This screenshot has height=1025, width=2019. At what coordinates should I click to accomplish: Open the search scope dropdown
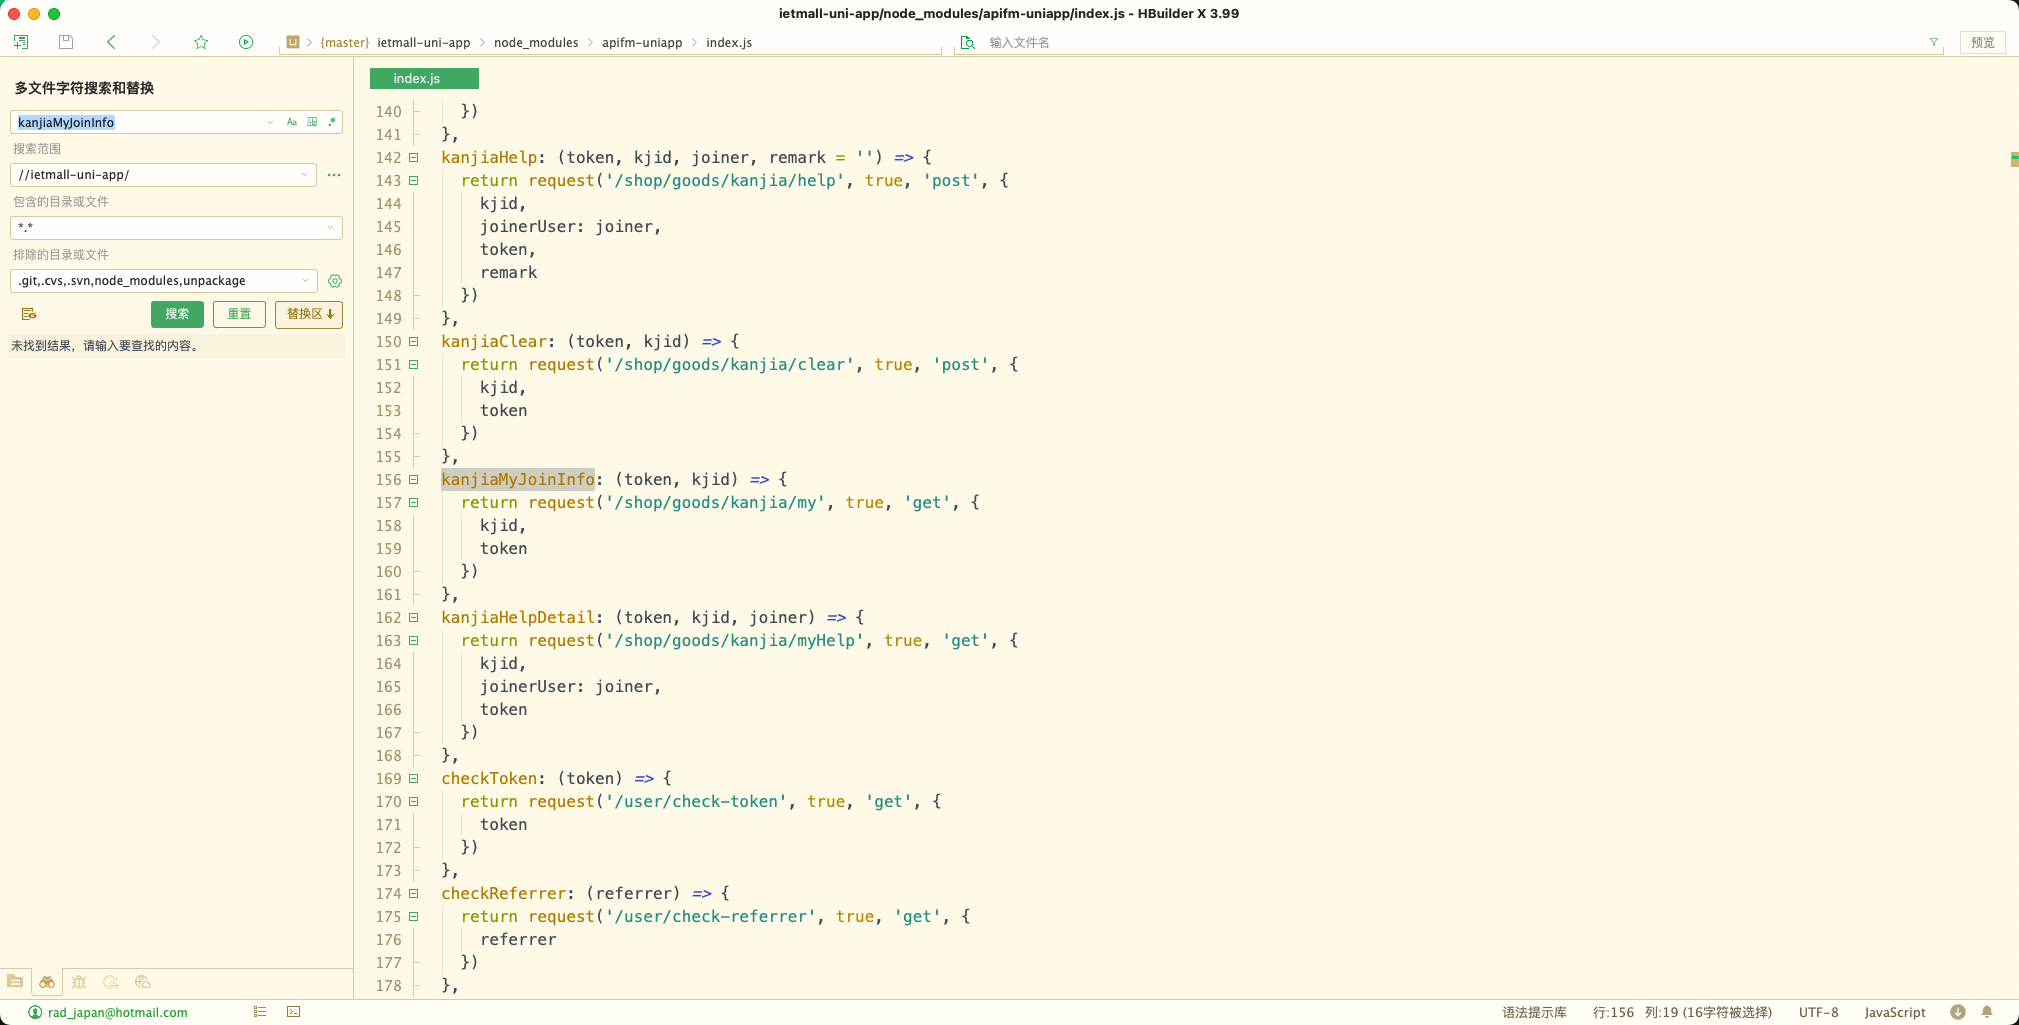(304, 175)
